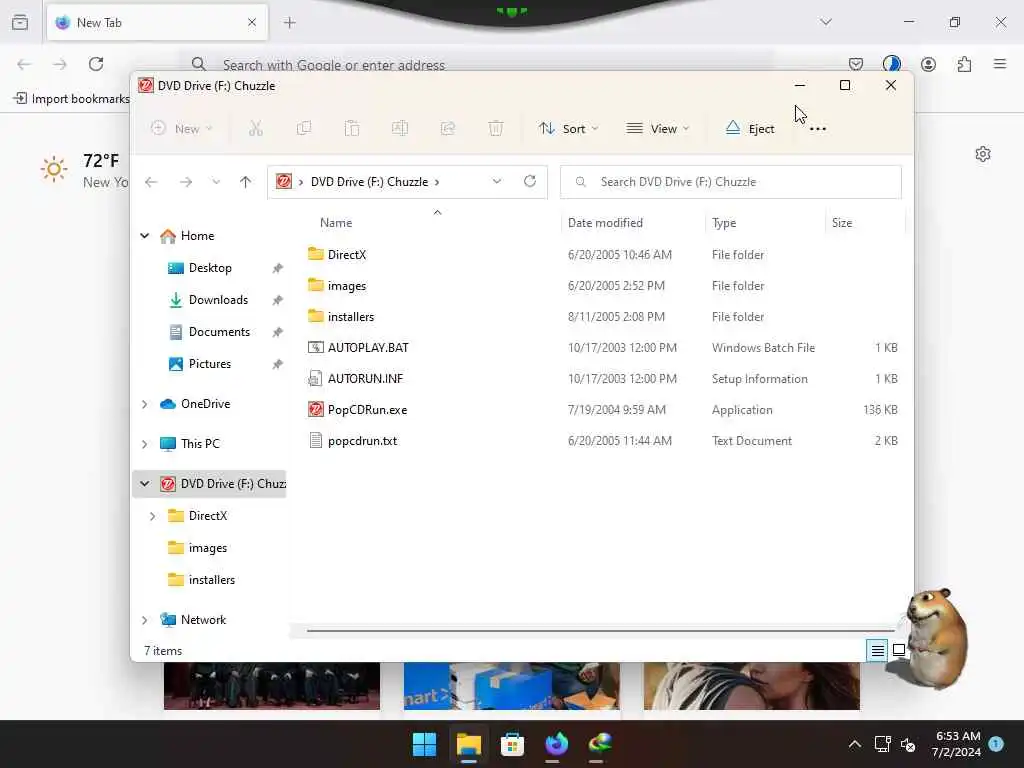The image size is (1024, 768).
Task: Click the Size column header
Action: [842, 223]
